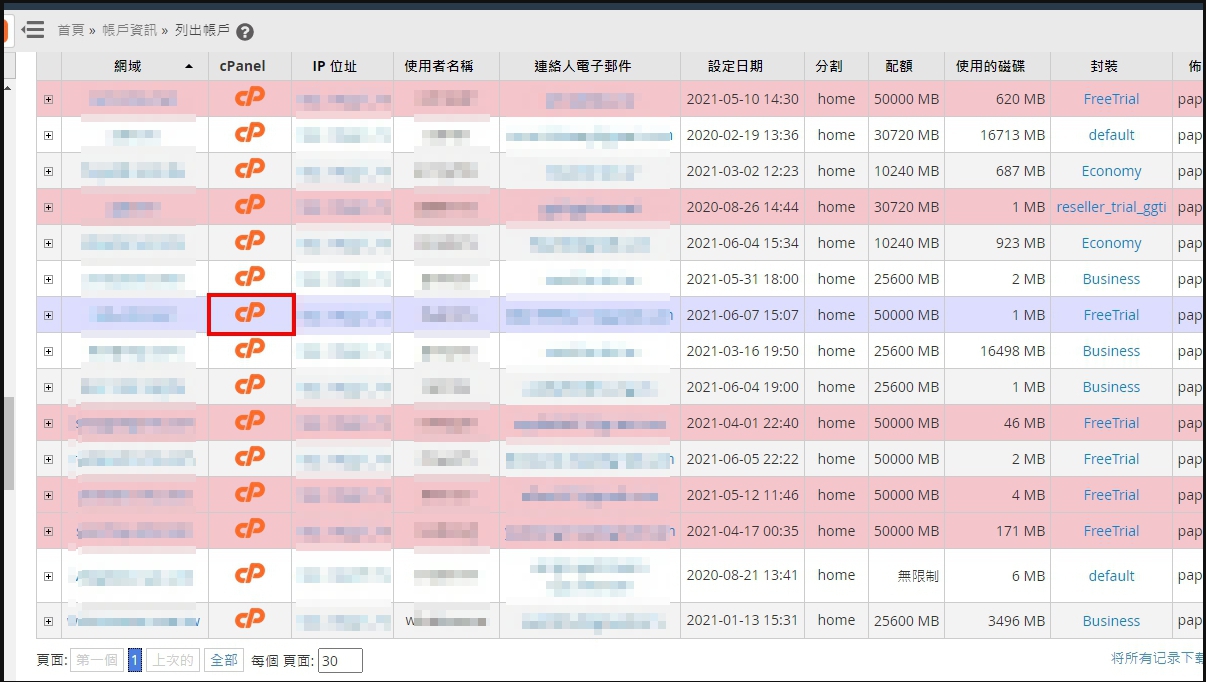Expand details for the 2020-08-26 14:44 row

click(48, 207)
